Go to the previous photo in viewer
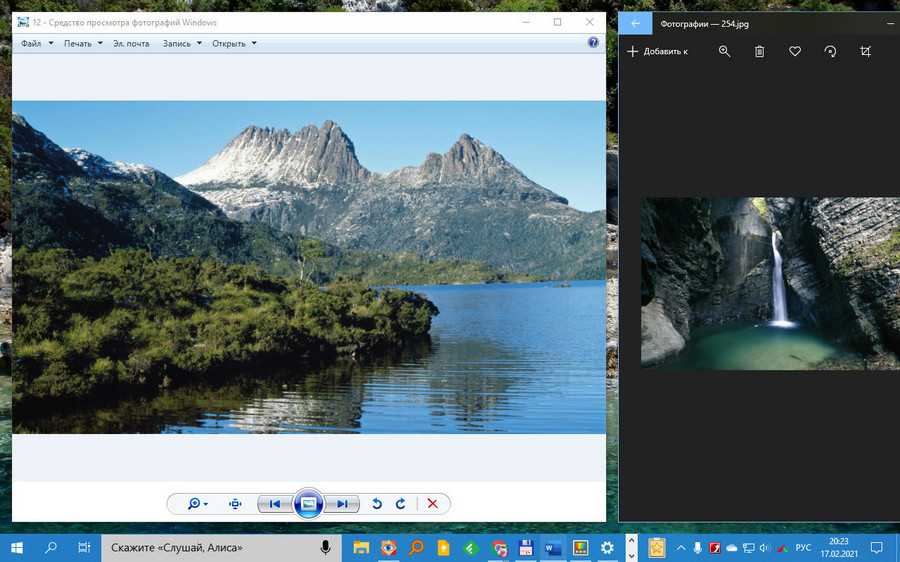The width and height of the screenshot is (900, 562). point(274,504)
